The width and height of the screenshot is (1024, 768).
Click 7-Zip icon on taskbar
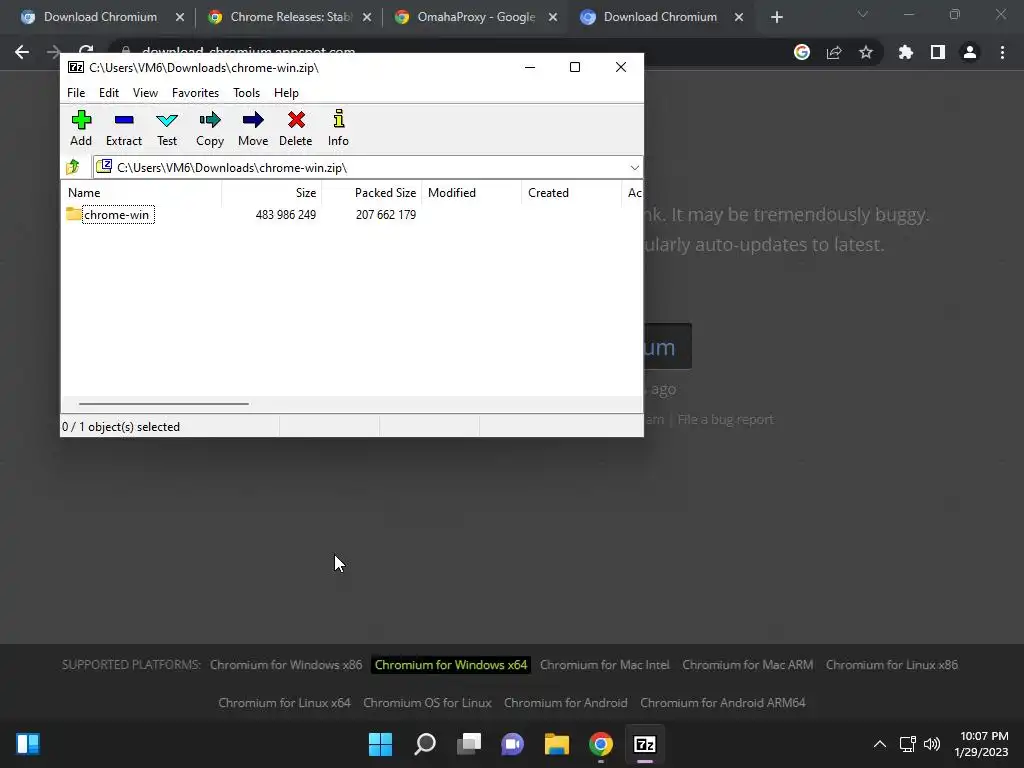pos(645,744)
